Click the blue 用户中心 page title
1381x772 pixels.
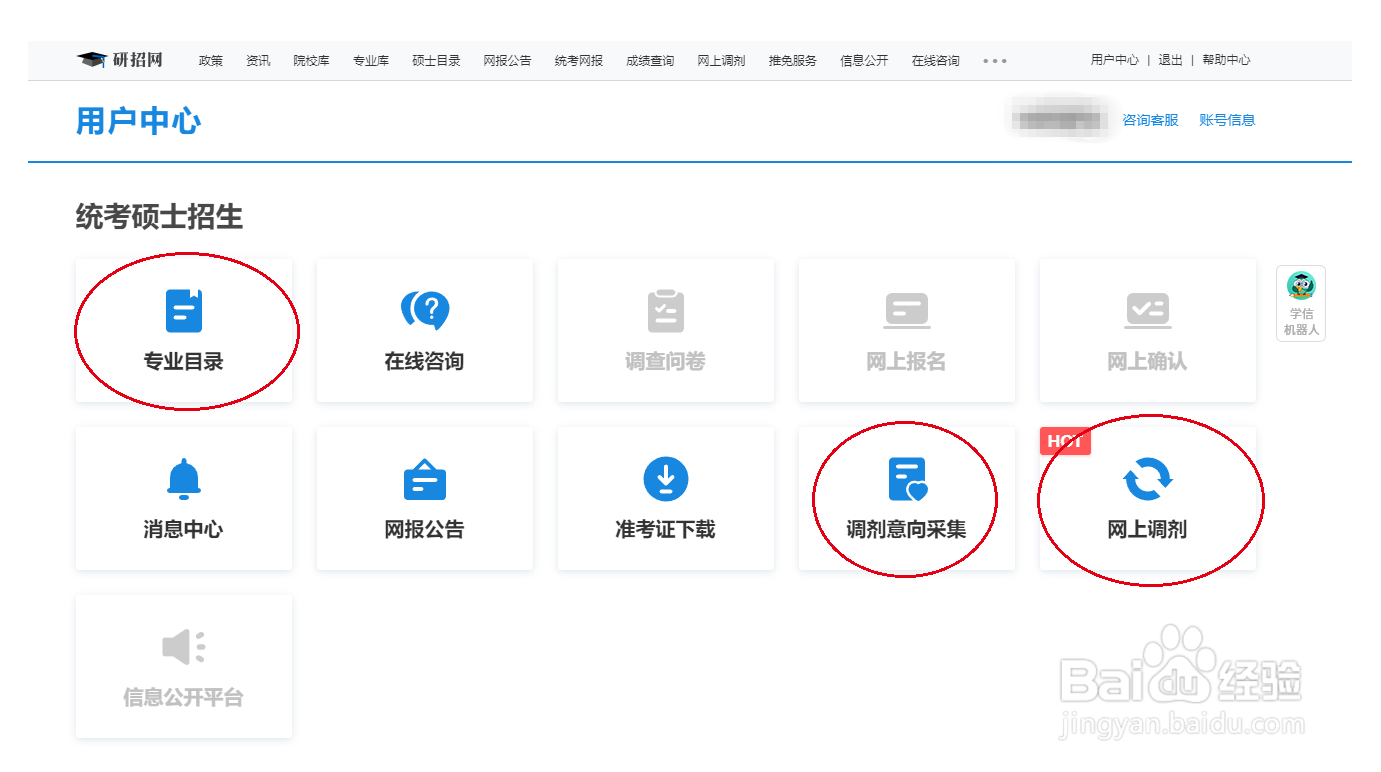pyautogui.click(x=138, y=121)
